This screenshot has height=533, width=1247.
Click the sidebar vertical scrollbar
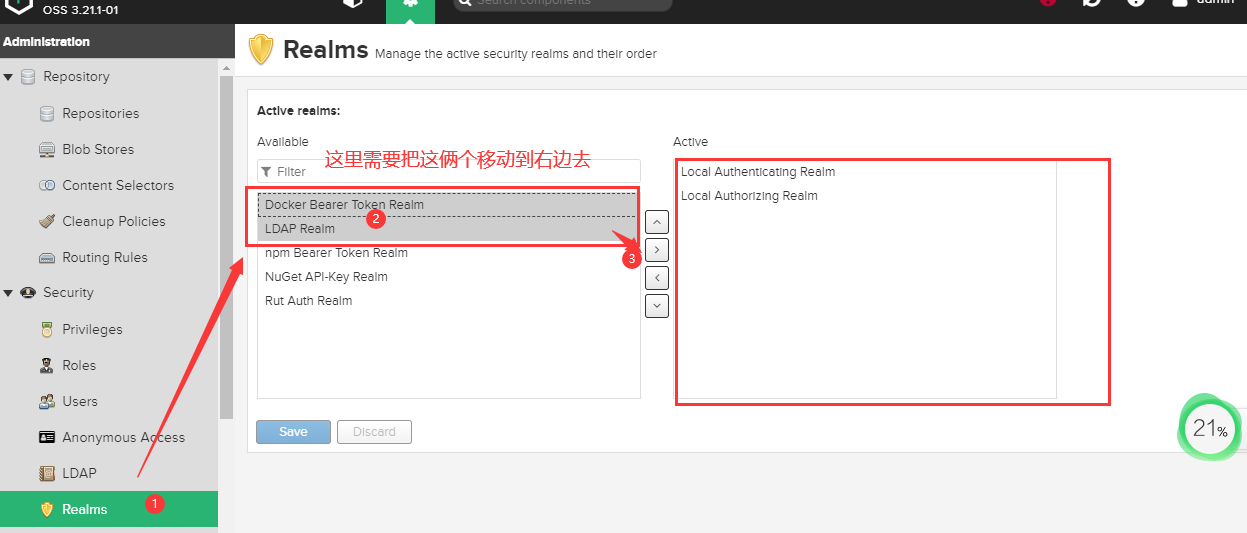pyautogui.click(x=226, y=245)
